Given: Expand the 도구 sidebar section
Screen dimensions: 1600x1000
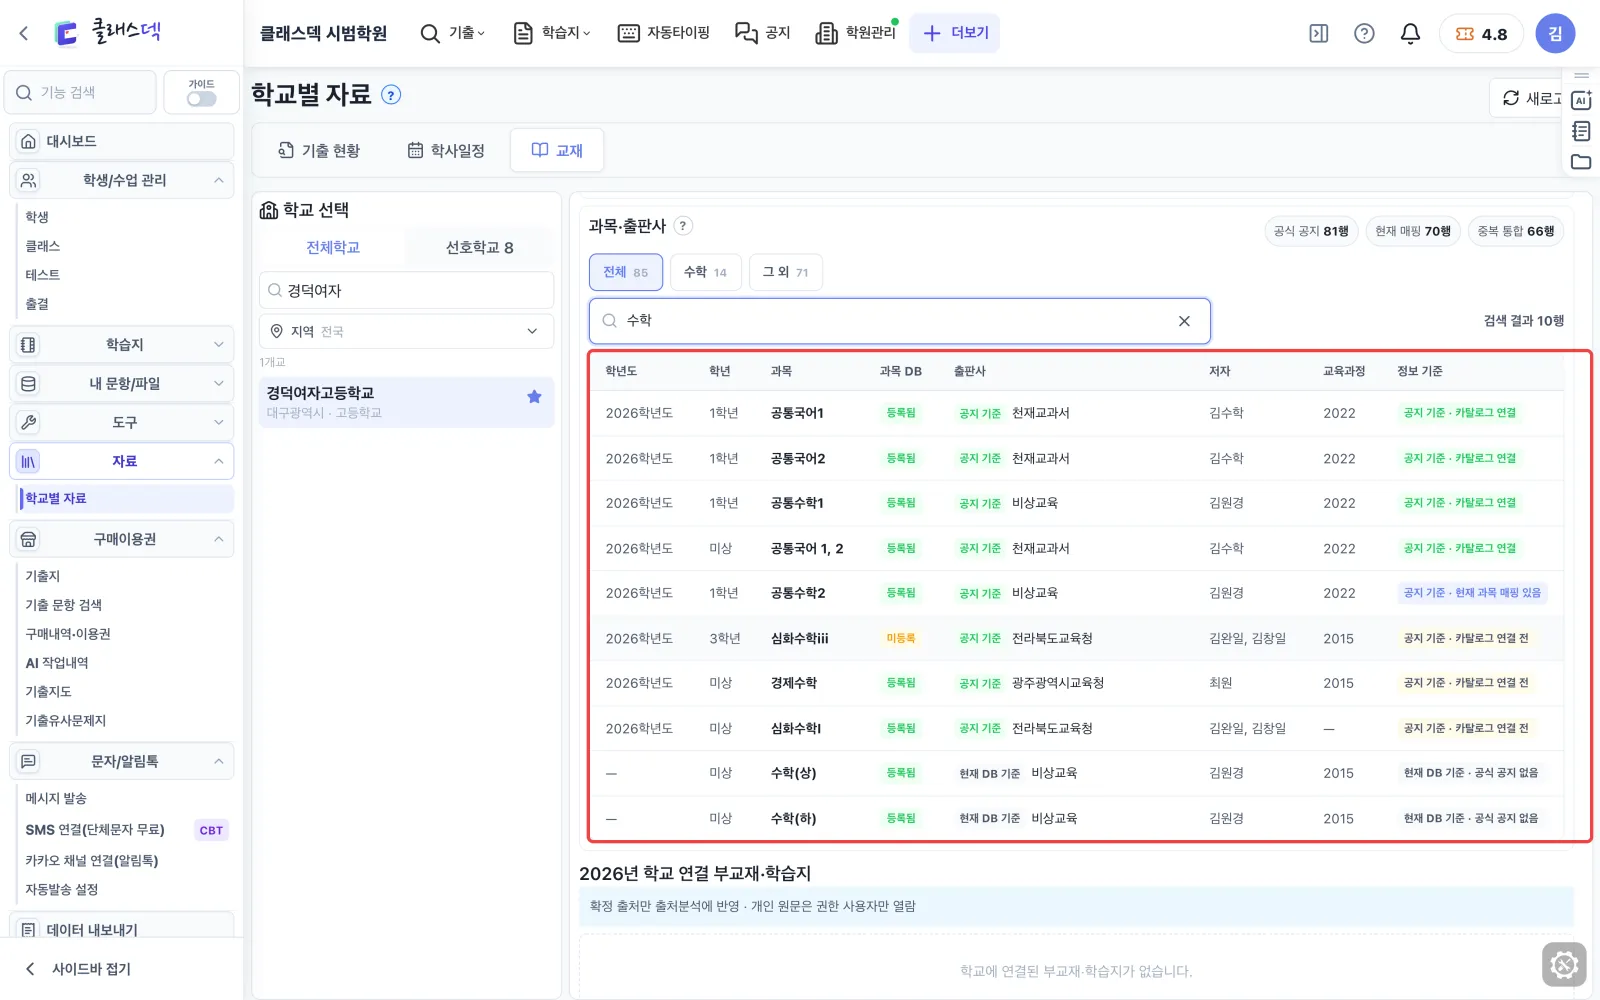Looking at the screenshot, I should tap(122, 422).
